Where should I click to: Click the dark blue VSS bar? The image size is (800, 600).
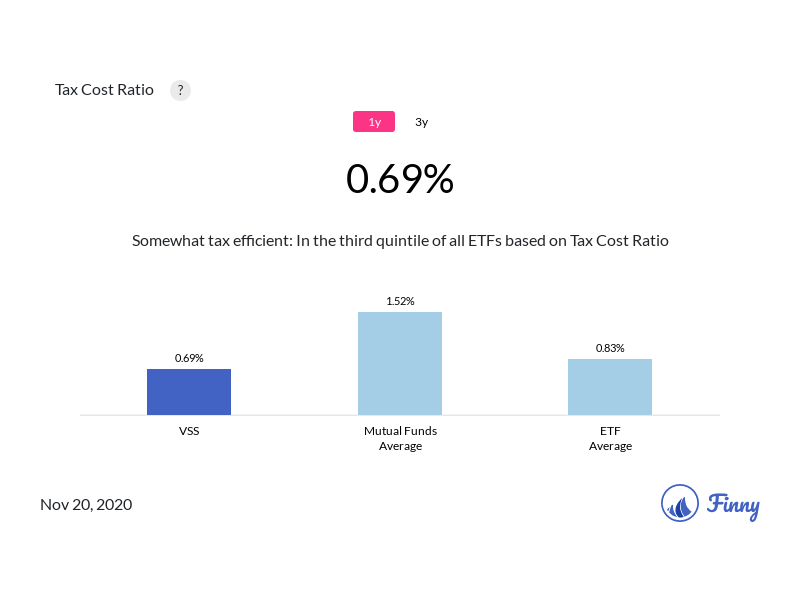189,392
